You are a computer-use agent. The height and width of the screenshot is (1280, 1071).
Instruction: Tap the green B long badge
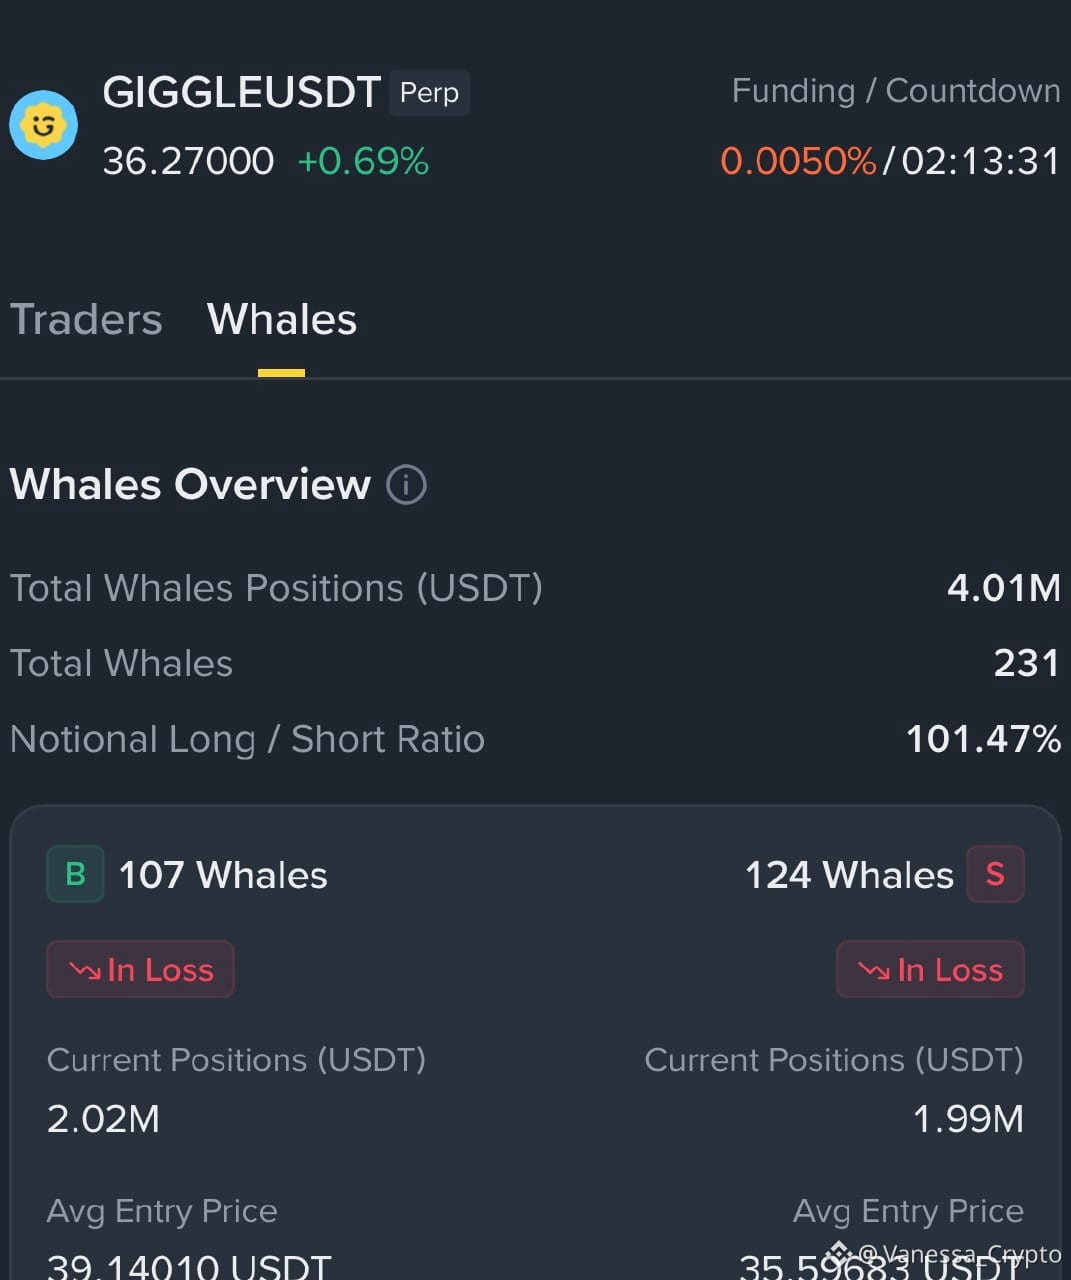[x=75, y=874]
